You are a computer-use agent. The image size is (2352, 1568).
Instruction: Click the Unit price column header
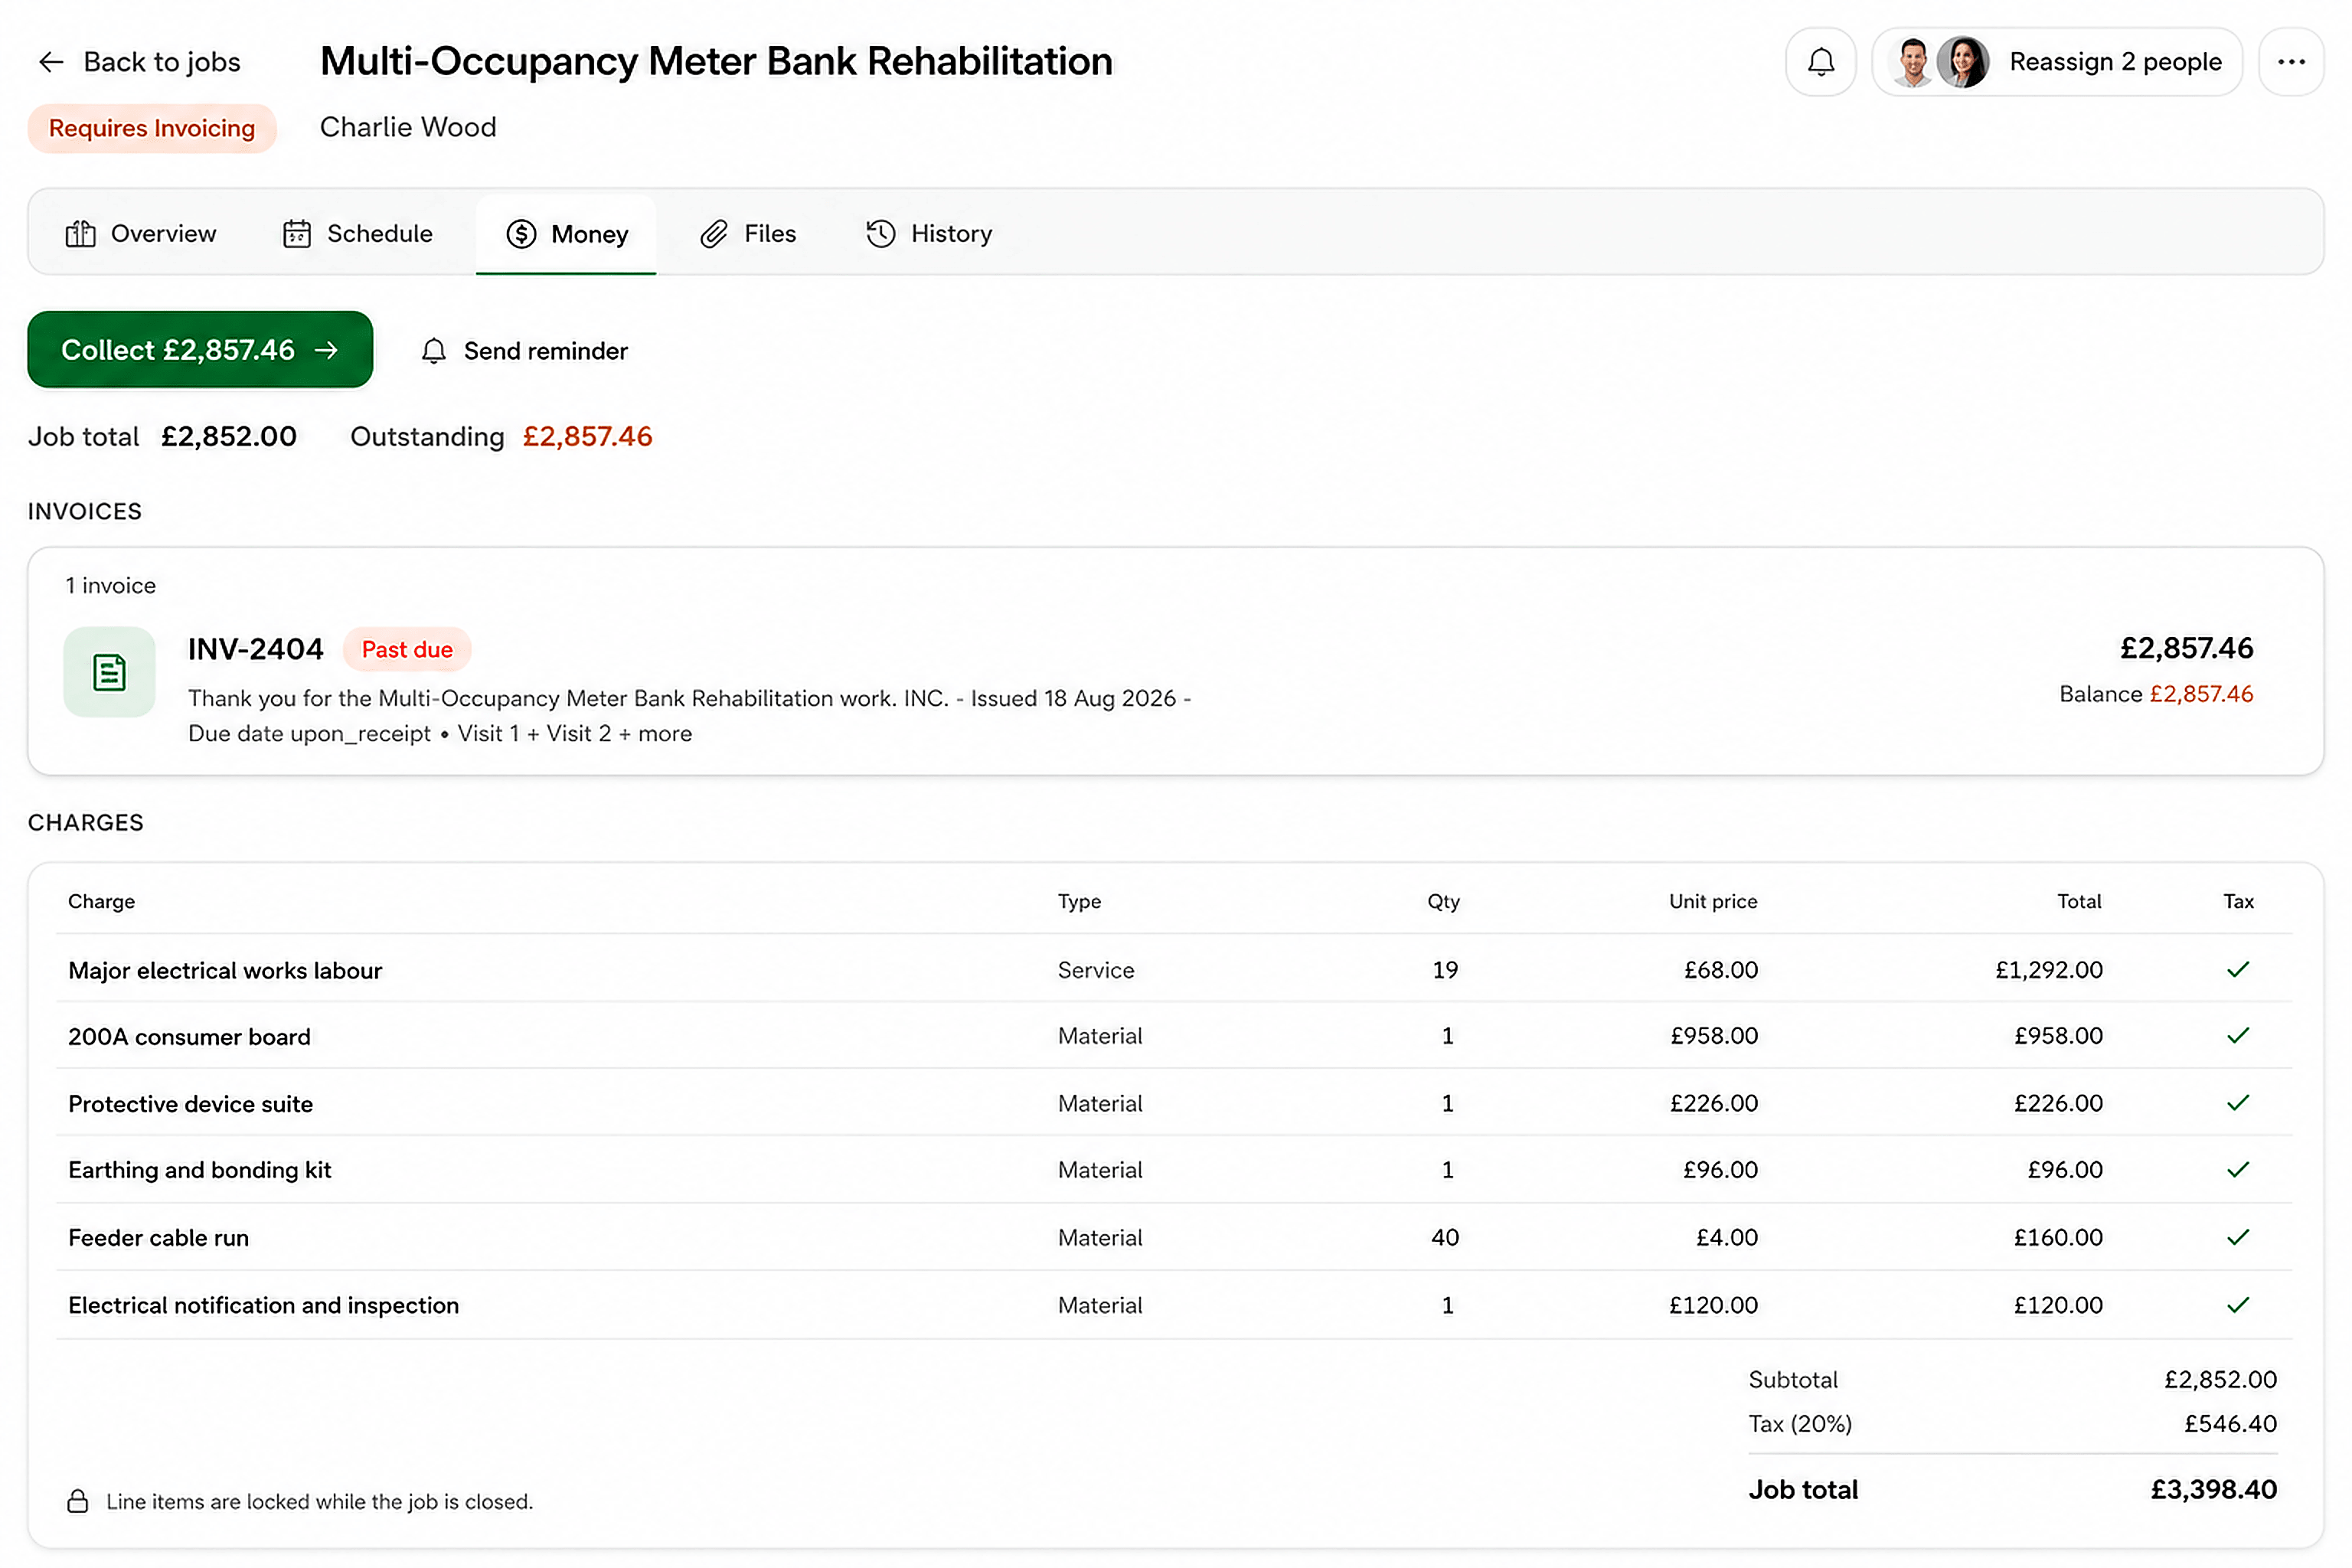click(1713, 901)
